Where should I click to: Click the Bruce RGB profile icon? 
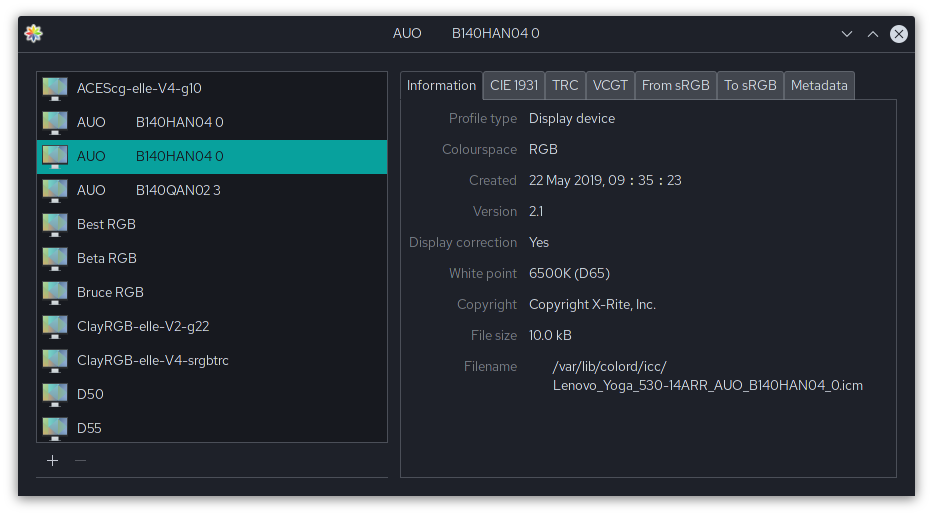(x=55, y=292)
